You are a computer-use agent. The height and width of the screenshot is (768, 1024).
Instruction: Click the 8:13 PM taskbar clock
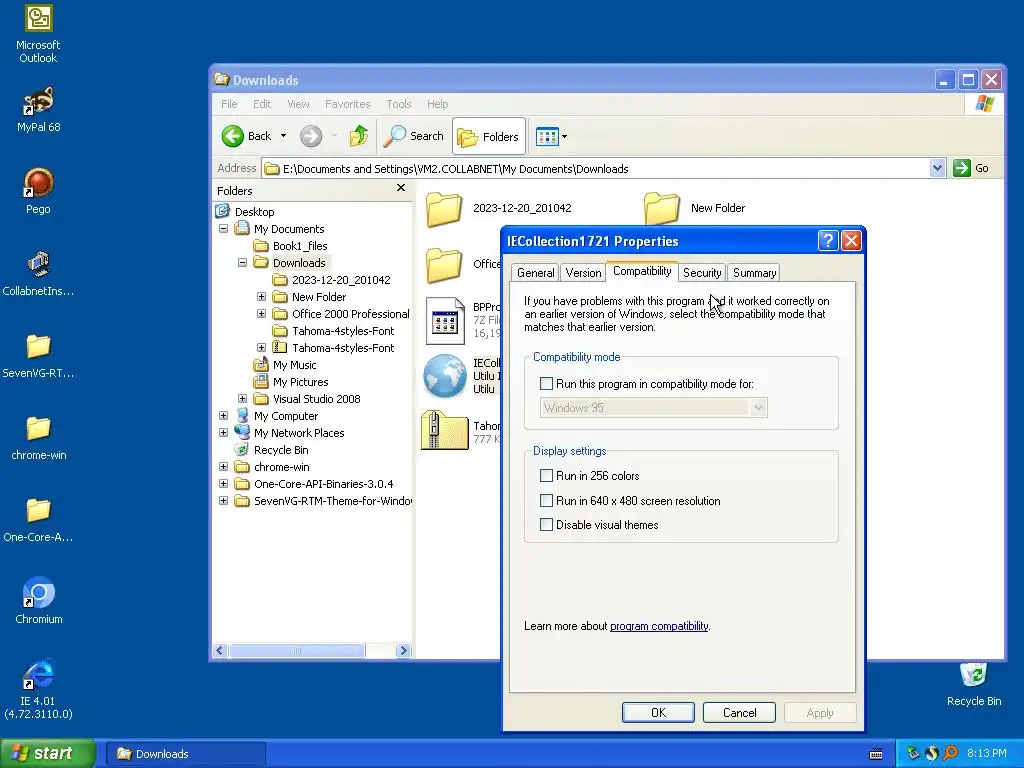click(x=986, y=753)
